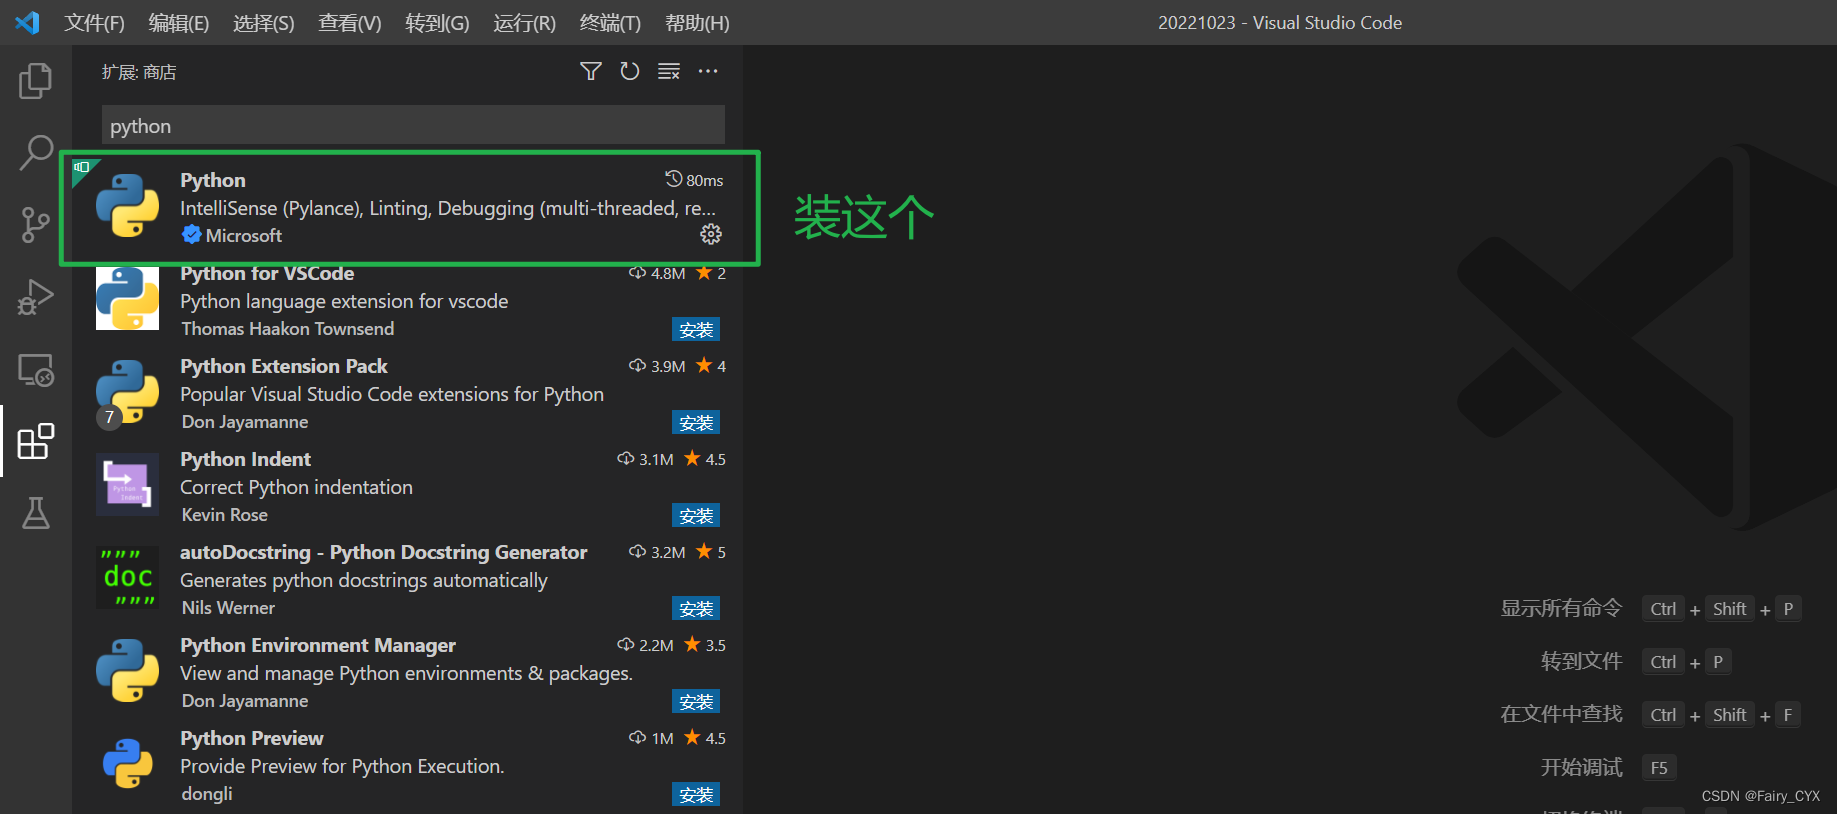Screen dimensions: 1837x814
Task: Click publisher name Nils Werner
Action: (228, 608)
